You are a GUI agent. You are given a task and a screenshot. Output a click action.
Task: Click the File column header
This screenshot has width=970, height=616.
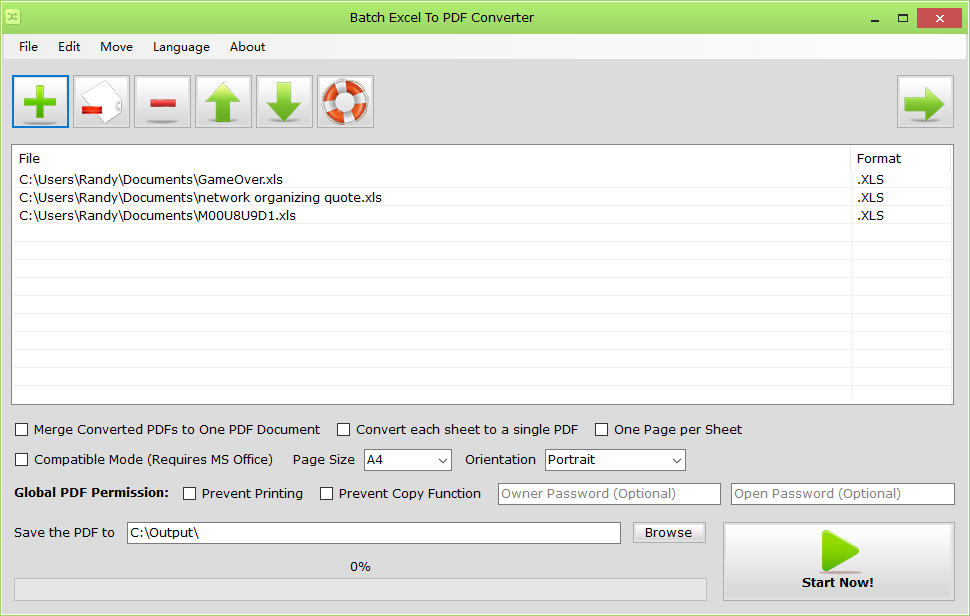pos(431,158)
